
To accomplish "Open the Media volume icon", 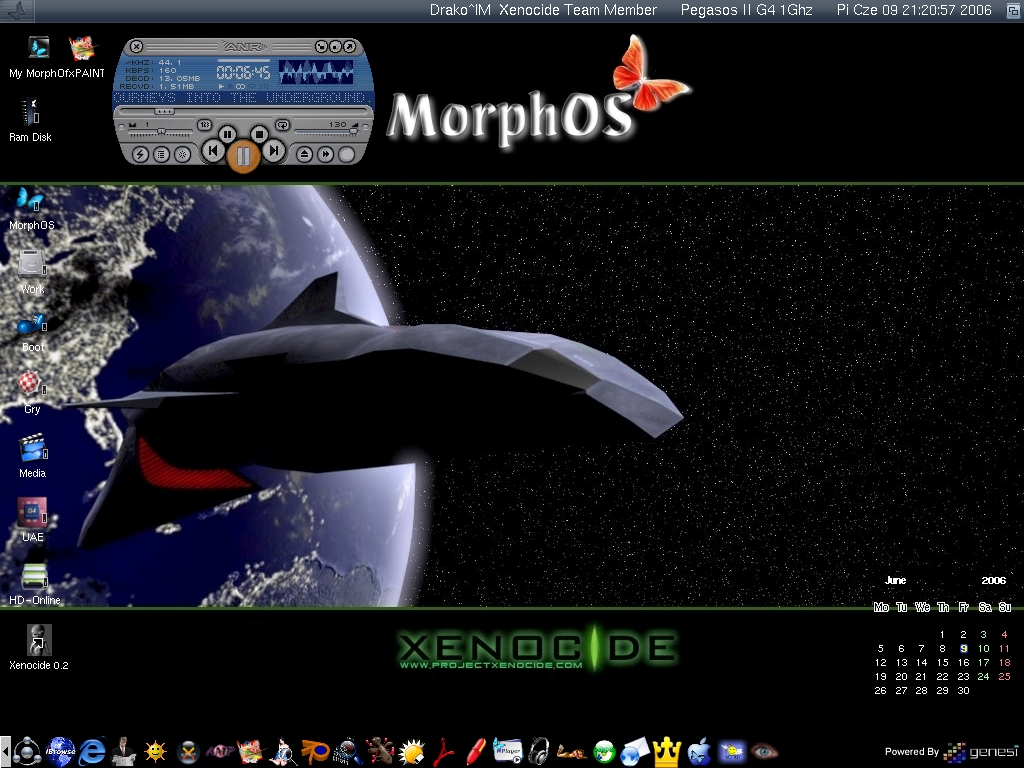I will pos(33,448).
